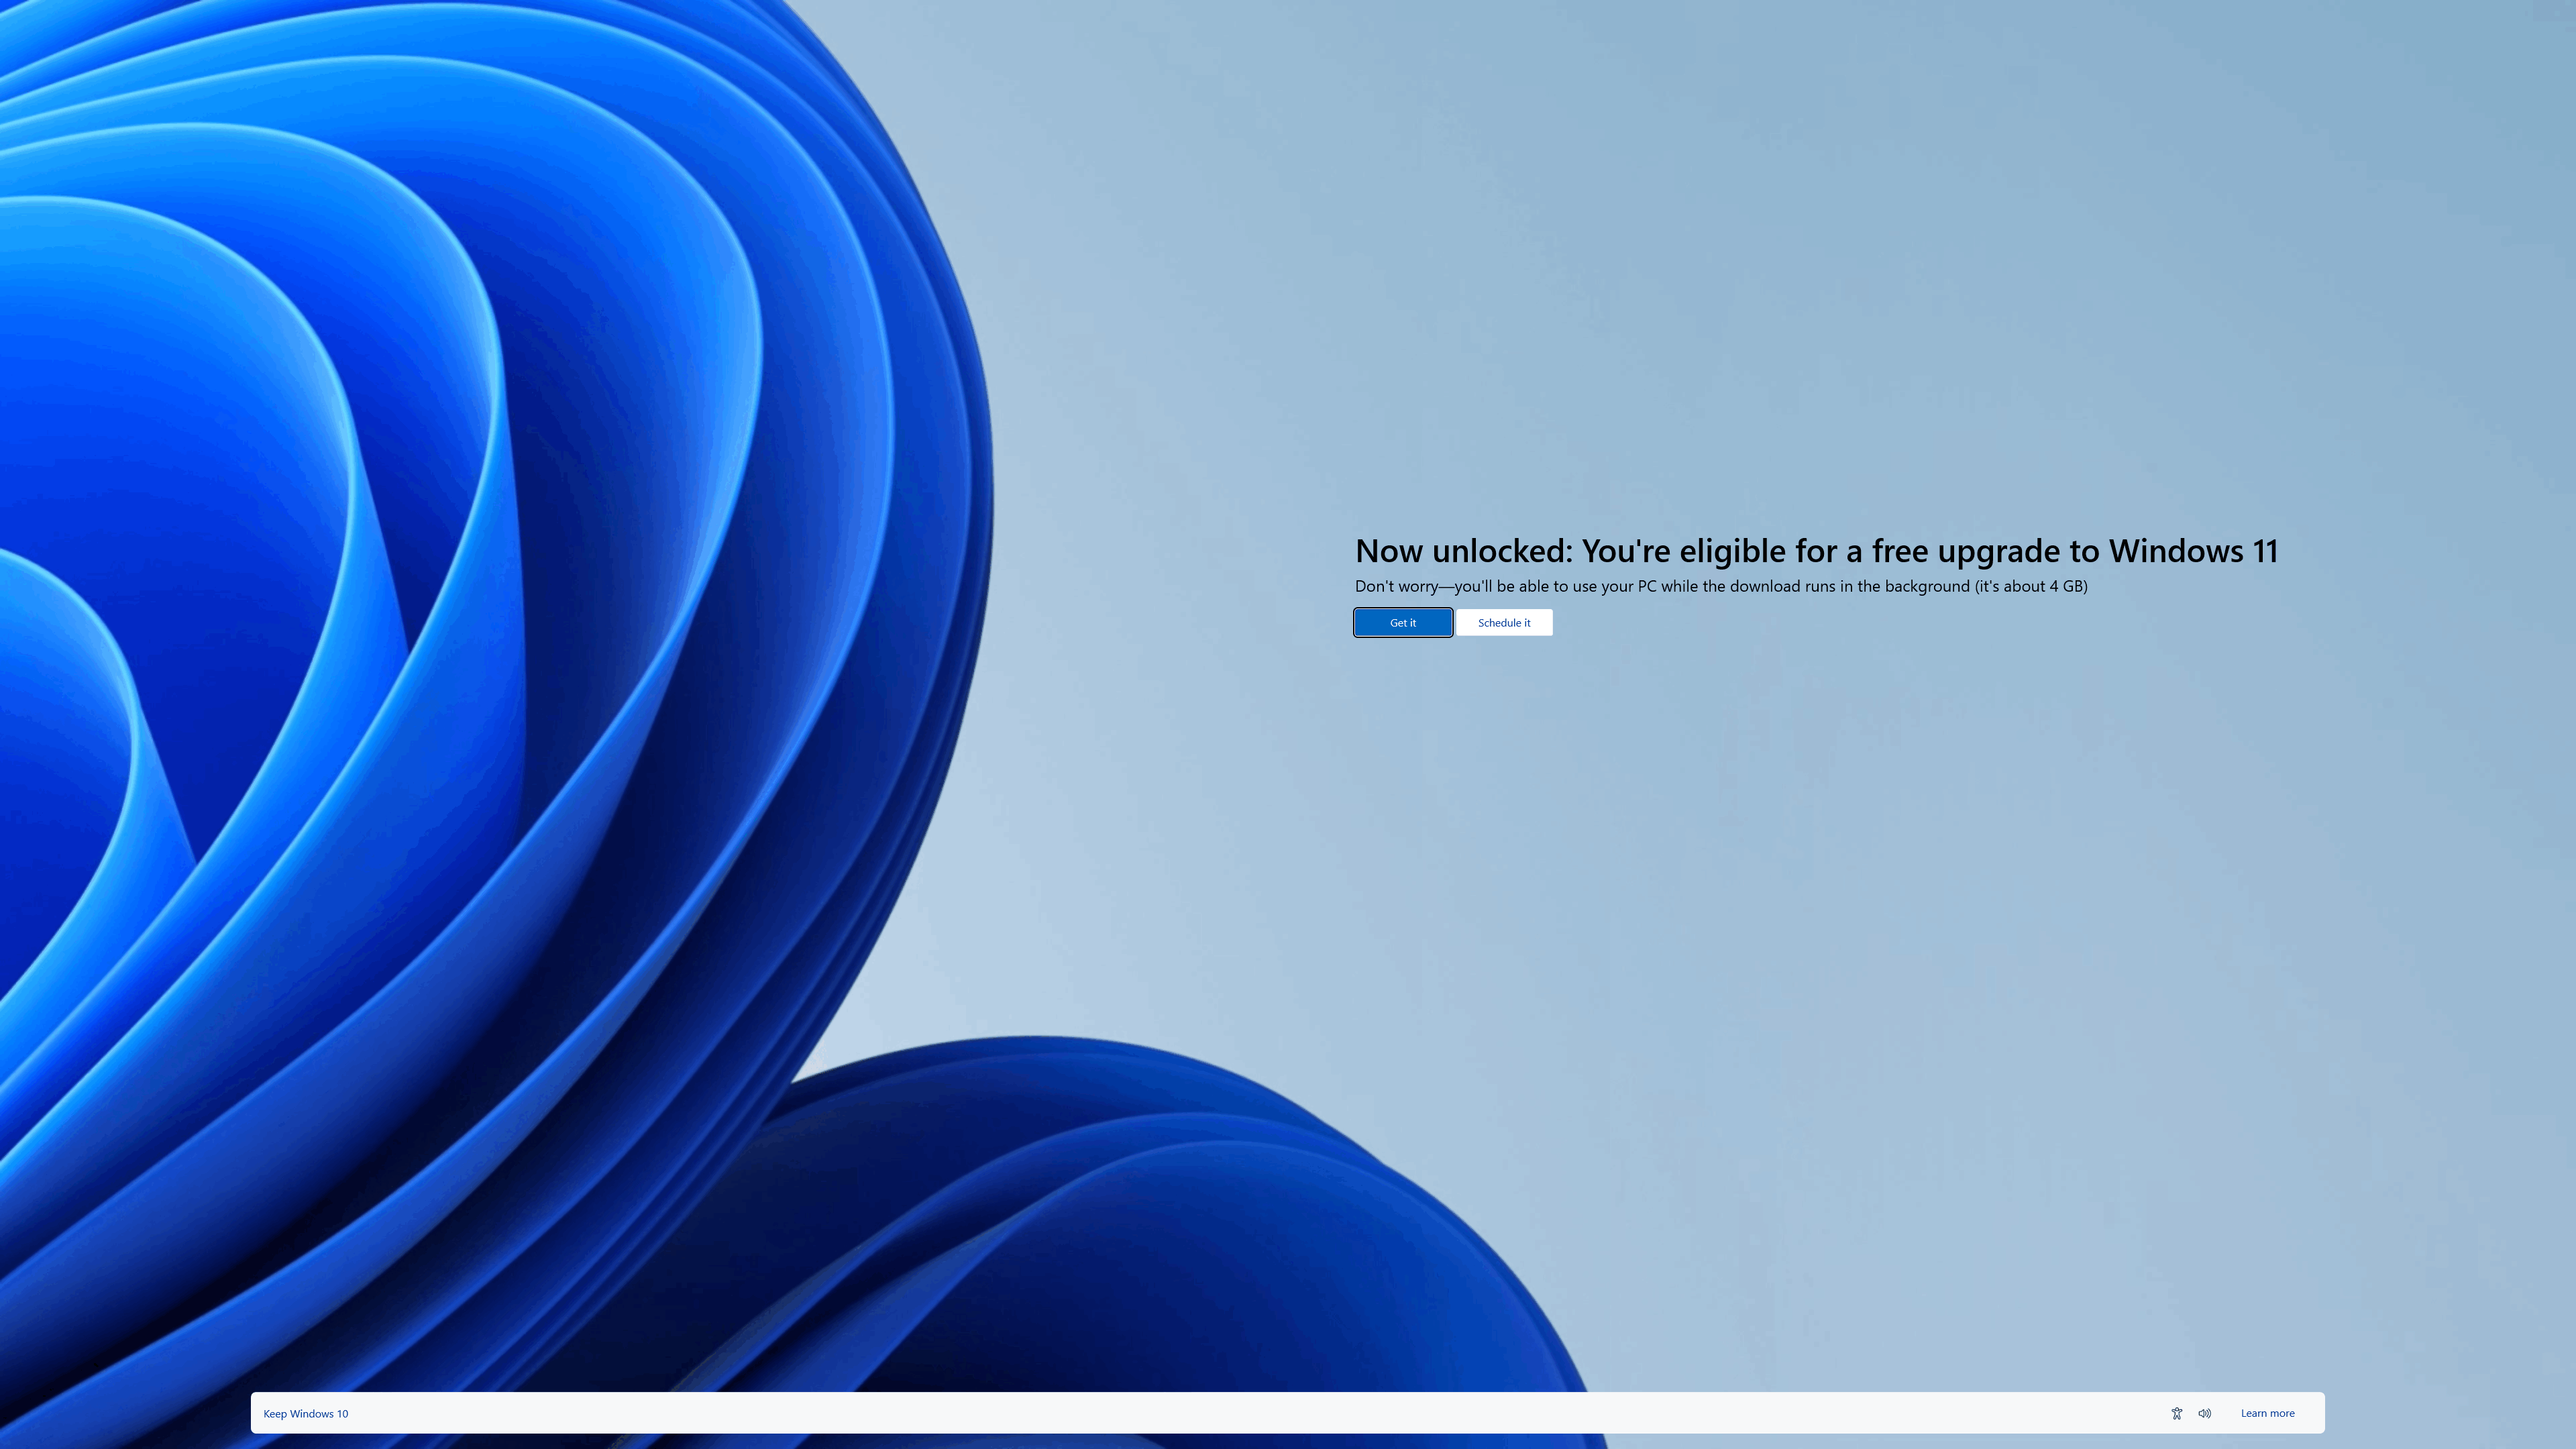Open accessibility options figure icon
This screenshot has height=1449, width=2576.
coord(2176,1413)
